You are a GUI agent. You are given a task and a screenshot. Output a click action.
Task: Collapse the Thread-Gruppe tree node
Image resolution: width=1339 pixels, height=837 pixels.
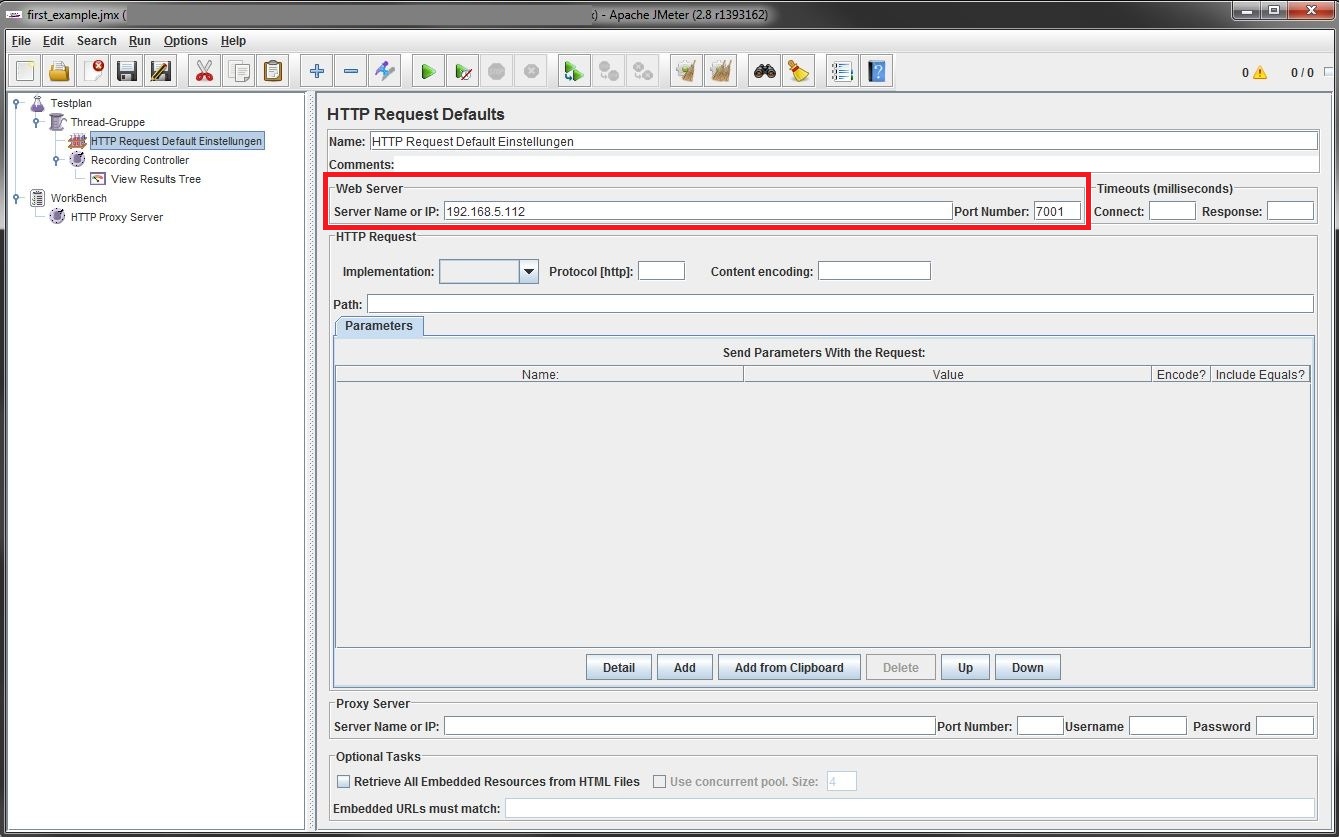pyautogui.click(x=36, y=122)
